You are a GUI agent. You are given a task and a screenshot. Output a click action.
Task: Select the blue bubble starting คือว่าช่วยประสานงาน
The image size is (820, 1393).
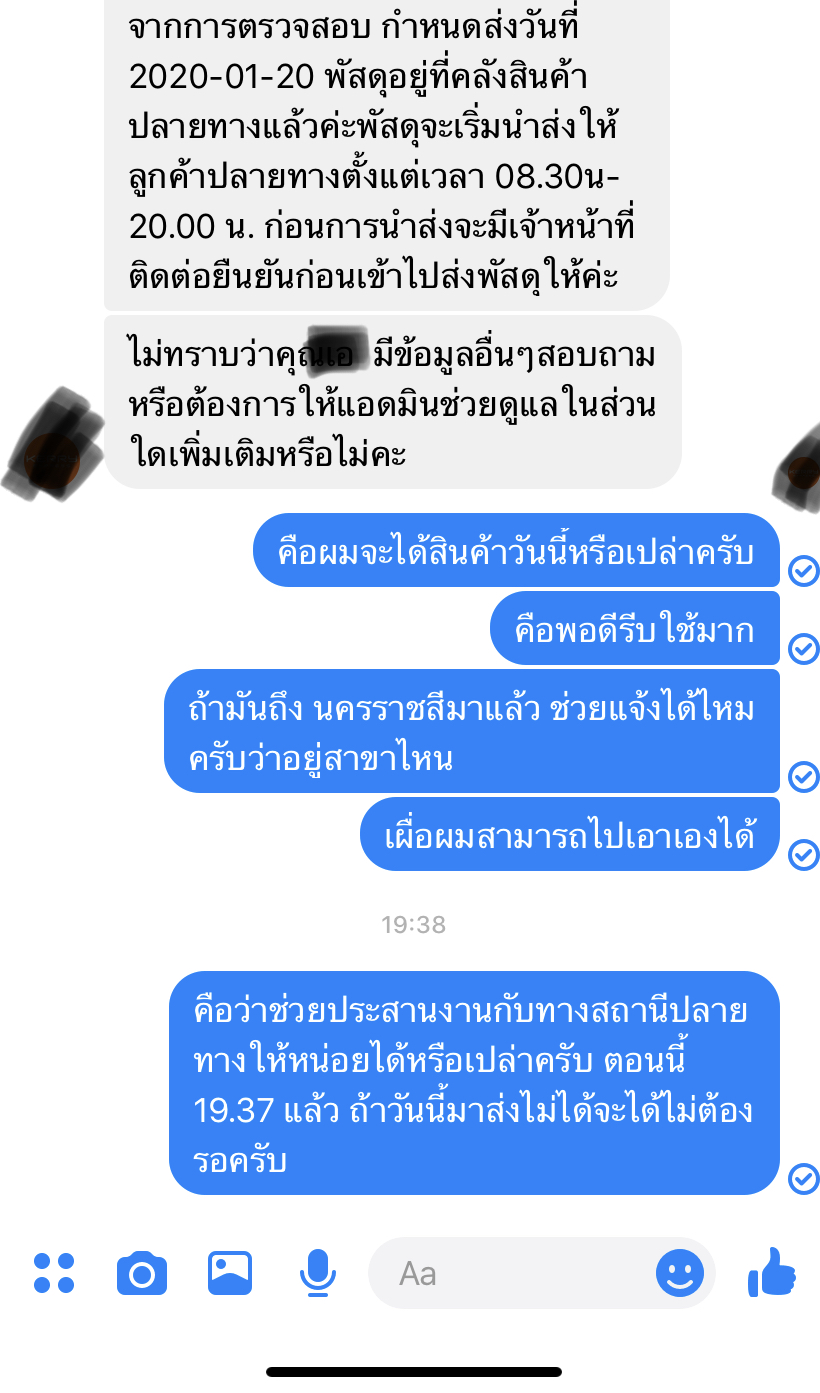pyautogui.click(x=474, y=1083)
